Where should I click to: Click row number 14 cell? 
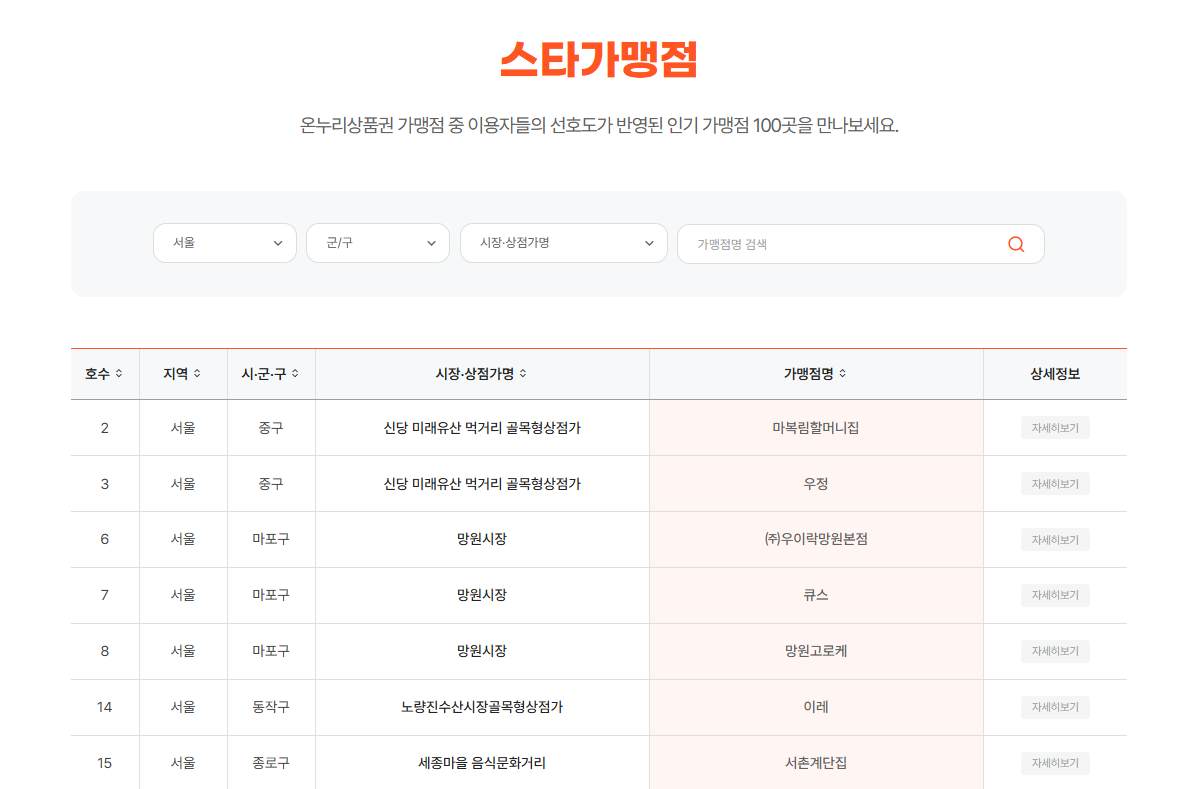104,707
